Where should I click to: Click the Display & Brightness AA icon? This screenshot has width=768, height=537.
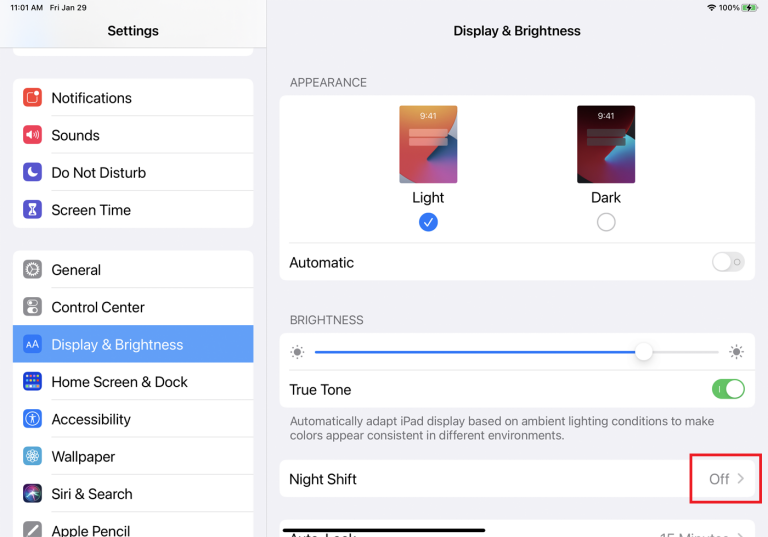[32, 344]
